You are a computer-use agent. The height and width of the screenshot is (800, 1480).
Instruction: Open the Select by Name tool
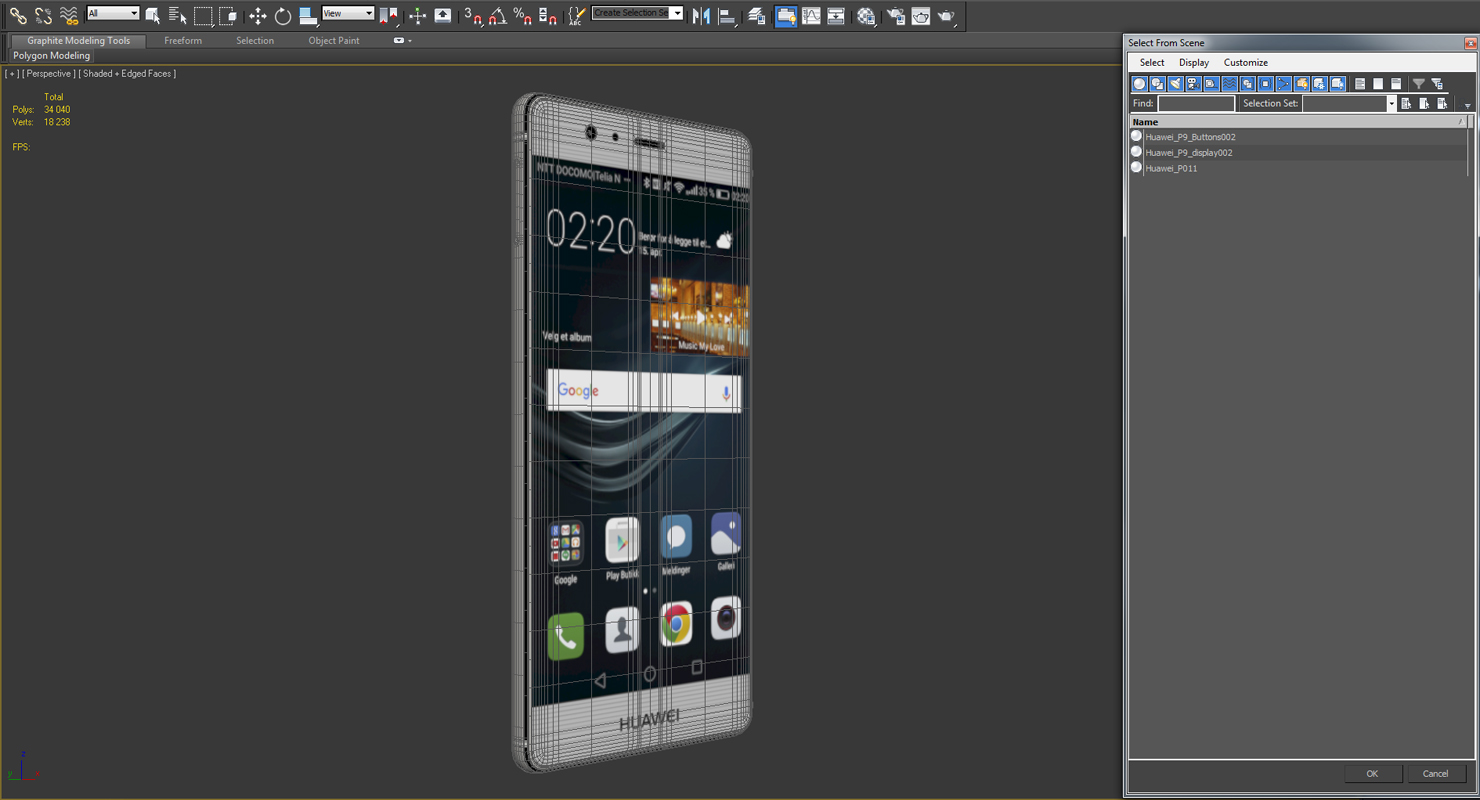(177, 15)
